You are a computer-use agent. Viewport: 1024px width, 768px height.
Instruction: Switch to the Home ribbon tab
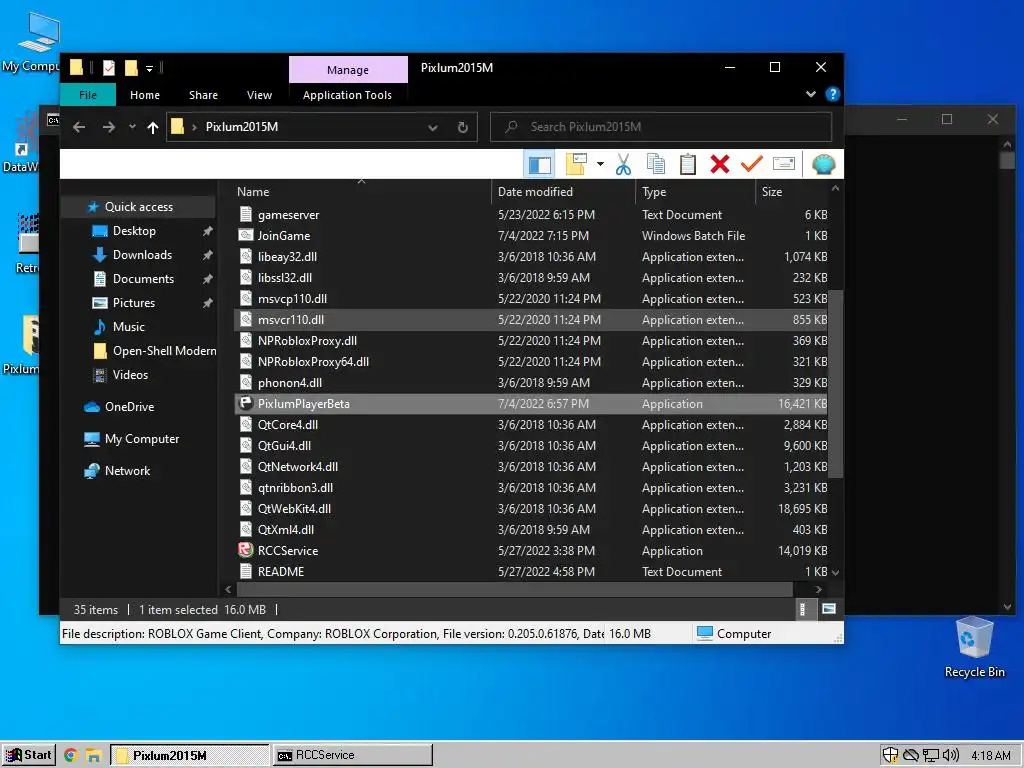(x=145, y=95)
